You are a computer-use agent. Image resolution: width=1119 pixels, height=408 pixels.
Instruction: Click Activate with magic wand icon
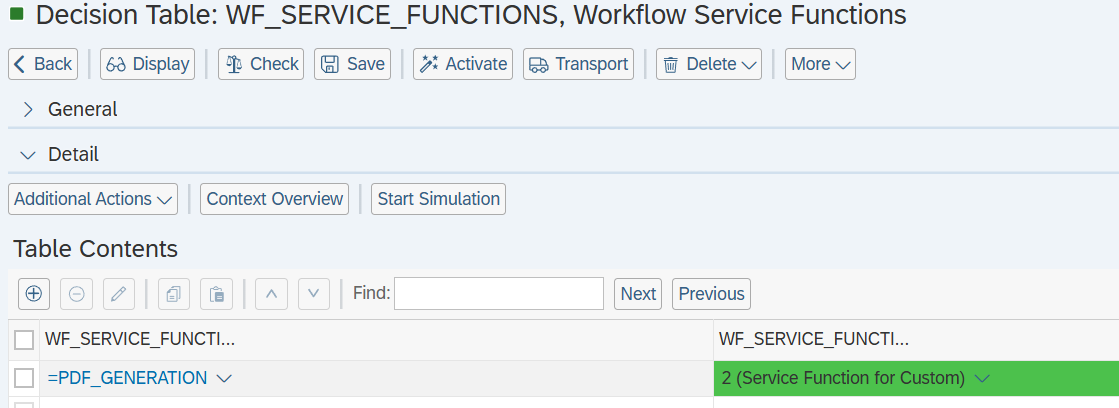point(463,64)
